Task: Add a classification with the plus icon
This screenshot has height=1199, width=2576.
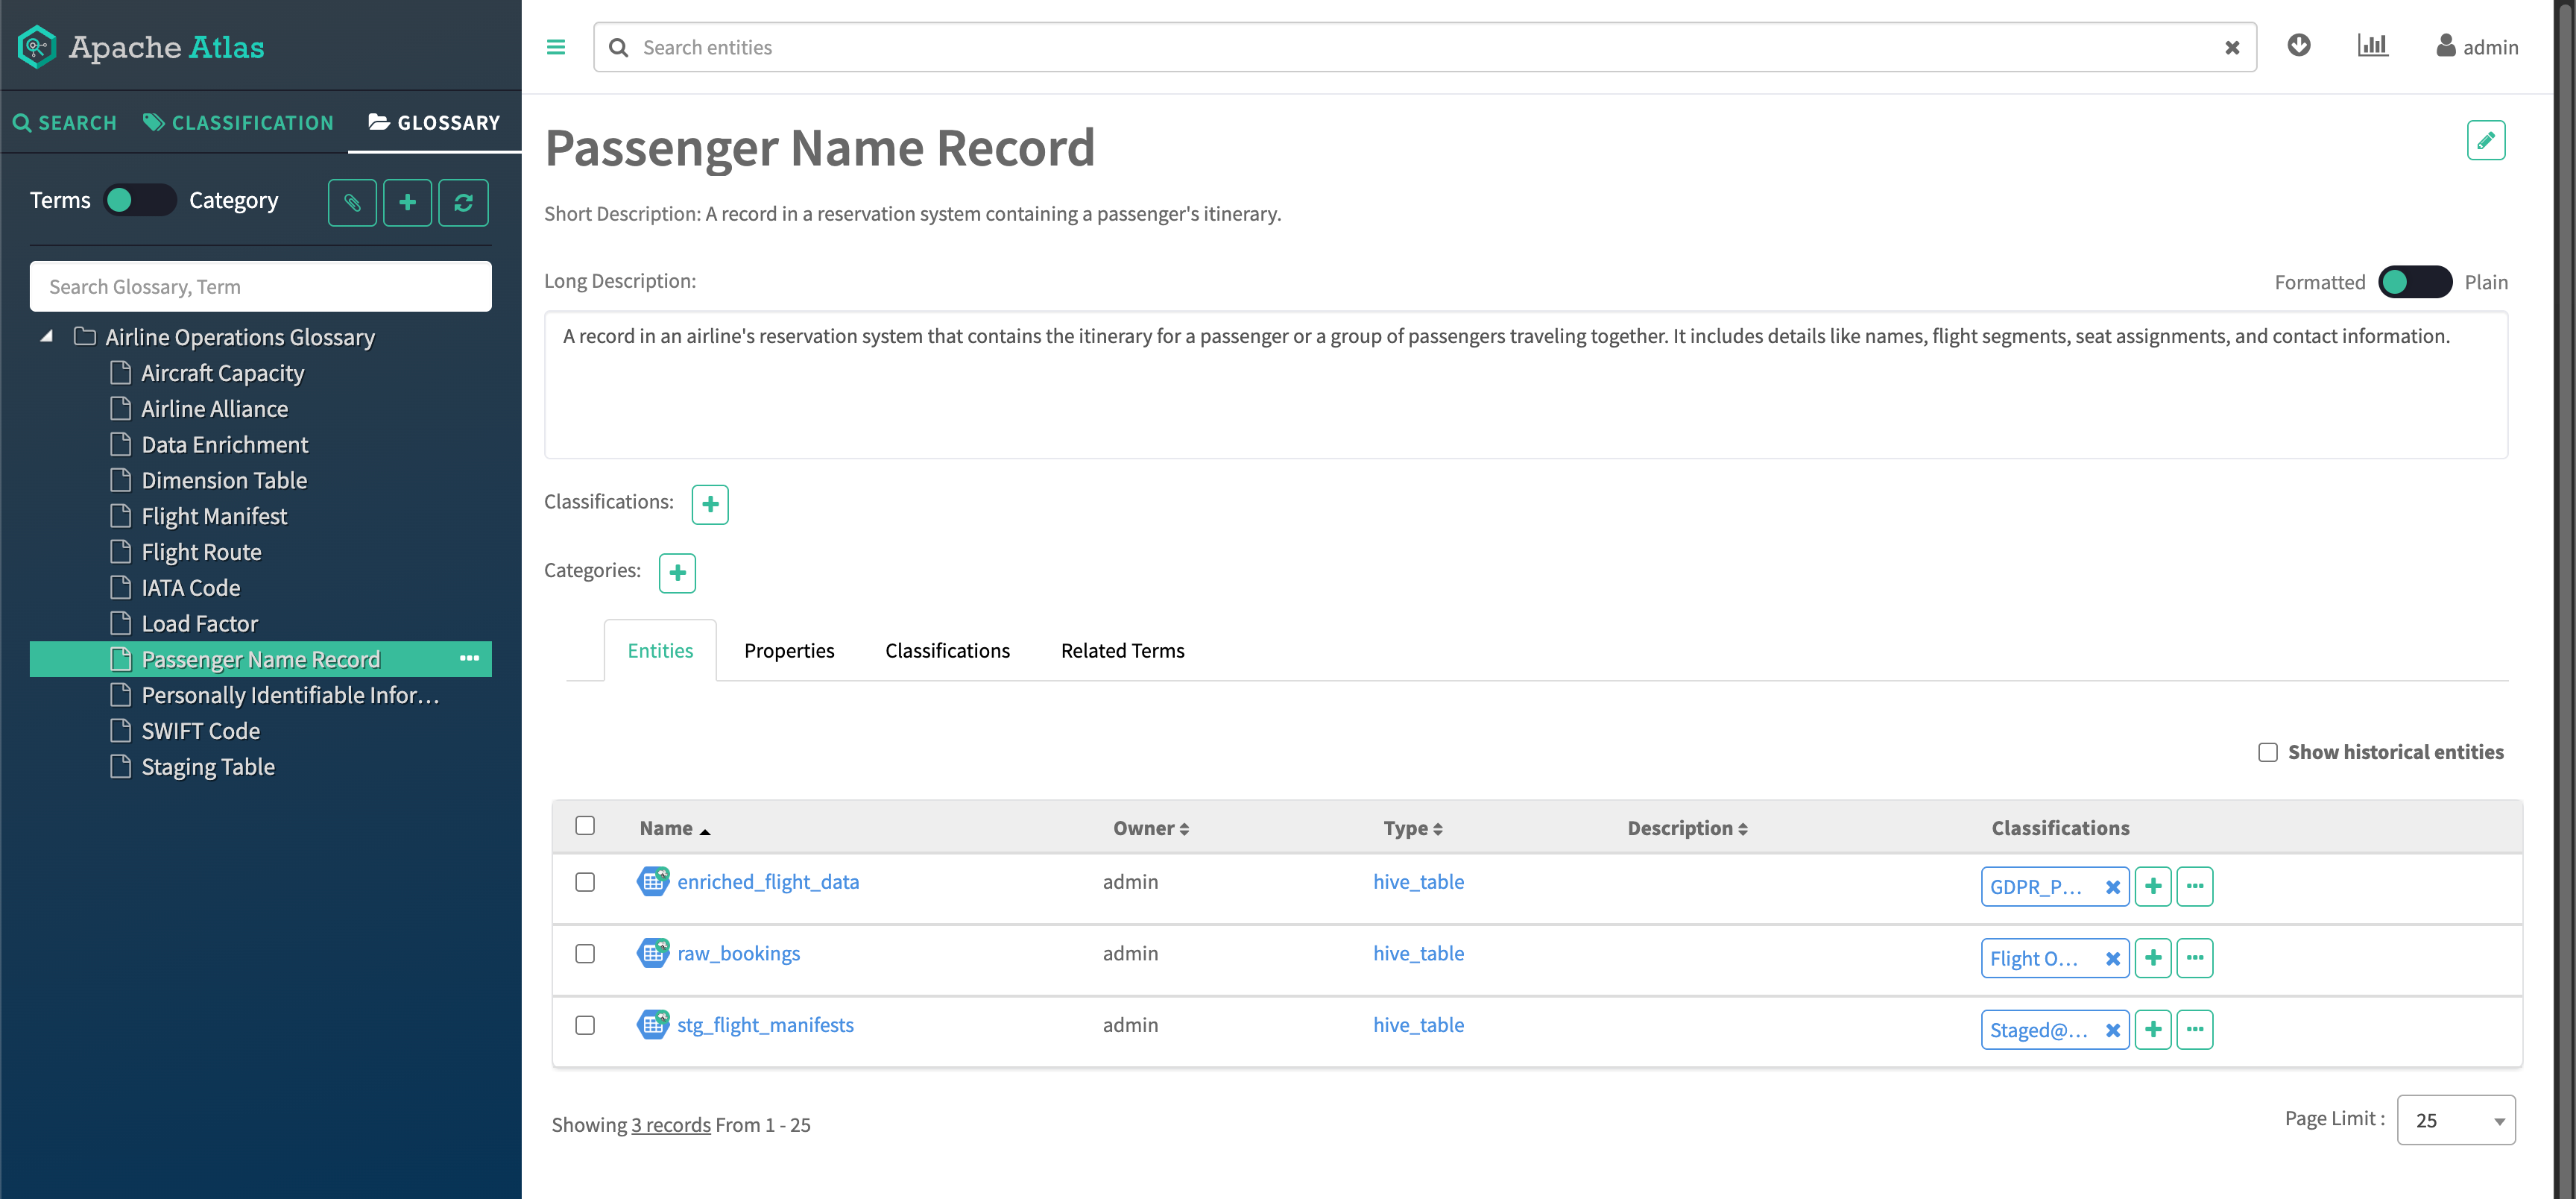Action: [710, 504]
